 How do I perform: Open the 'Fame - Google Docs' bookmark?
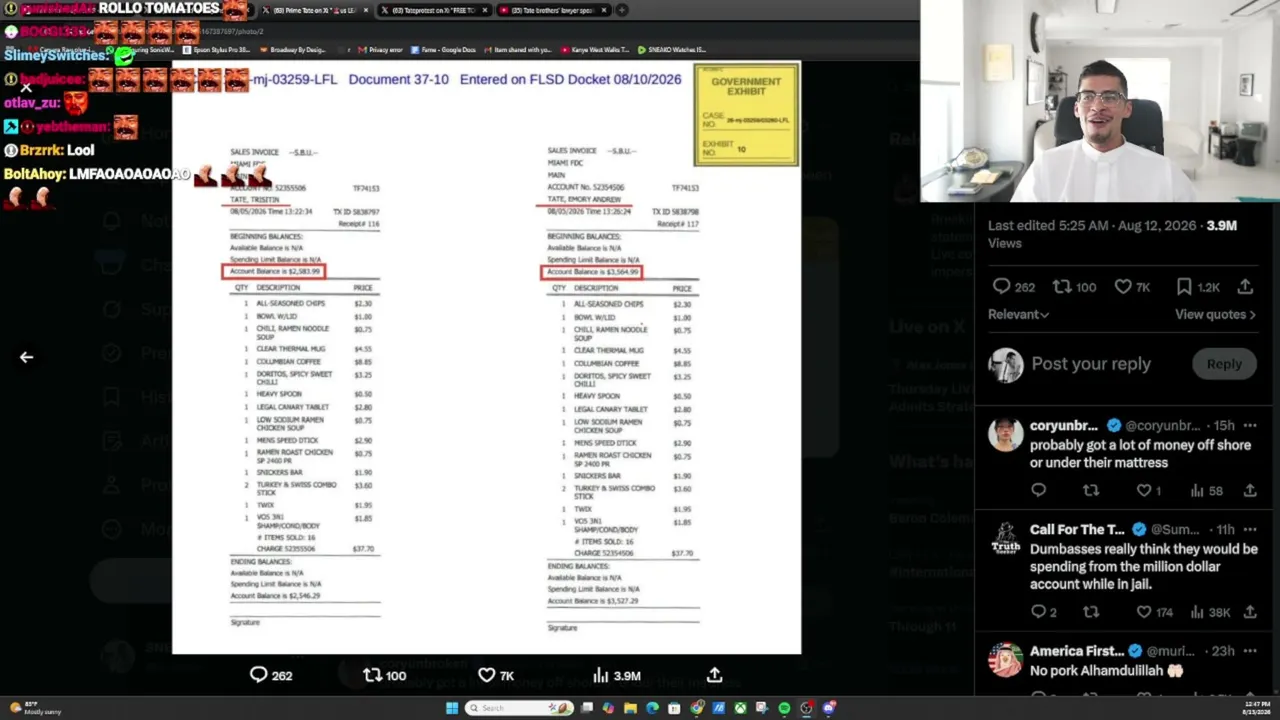click(444, 50)
